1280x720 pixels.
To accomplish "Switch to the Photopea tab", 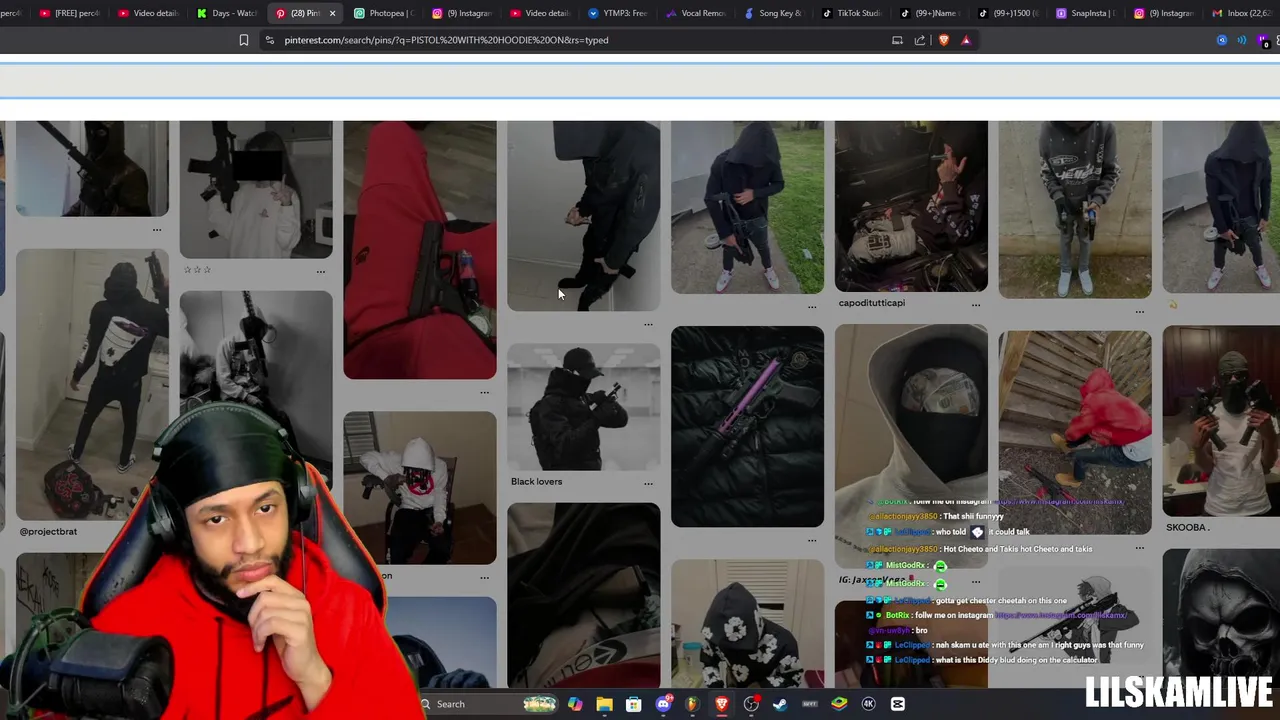I will [x=384, y=13].
